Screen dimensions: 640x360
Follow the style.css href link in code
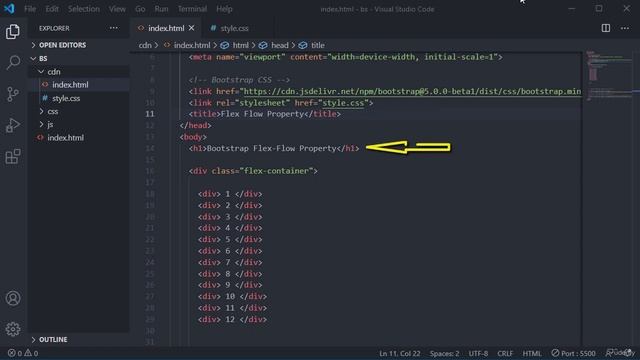343,103
